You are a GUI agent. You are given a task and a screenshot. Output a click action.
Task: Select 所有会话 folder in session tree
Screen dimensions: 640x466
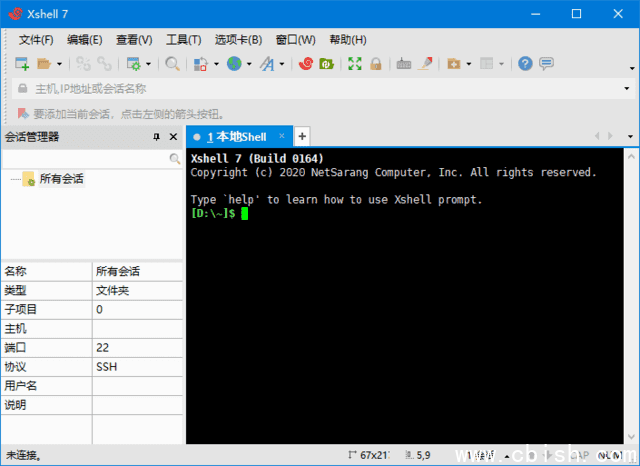point(60,179)
